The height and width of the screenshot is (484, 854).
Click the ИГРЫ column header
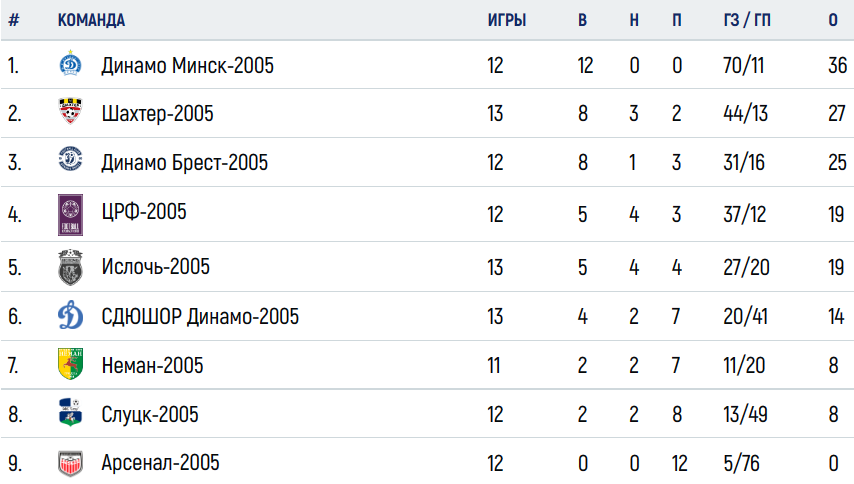tap(507, 20)
